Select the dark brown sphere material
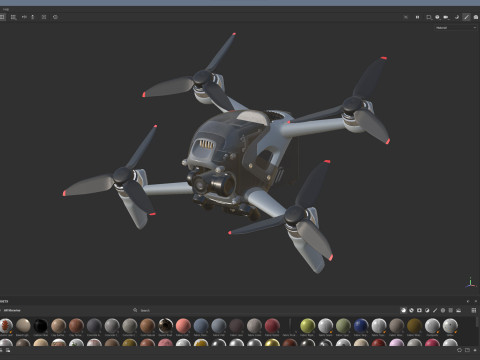Screen dimensions: 480x360 tap(236, 325)
